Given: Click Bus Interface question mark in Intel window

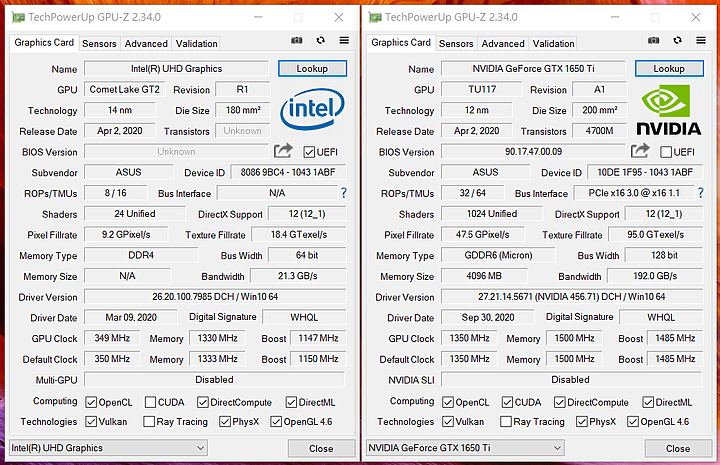Looking at the screenshot, I should (x=343, y=193).
